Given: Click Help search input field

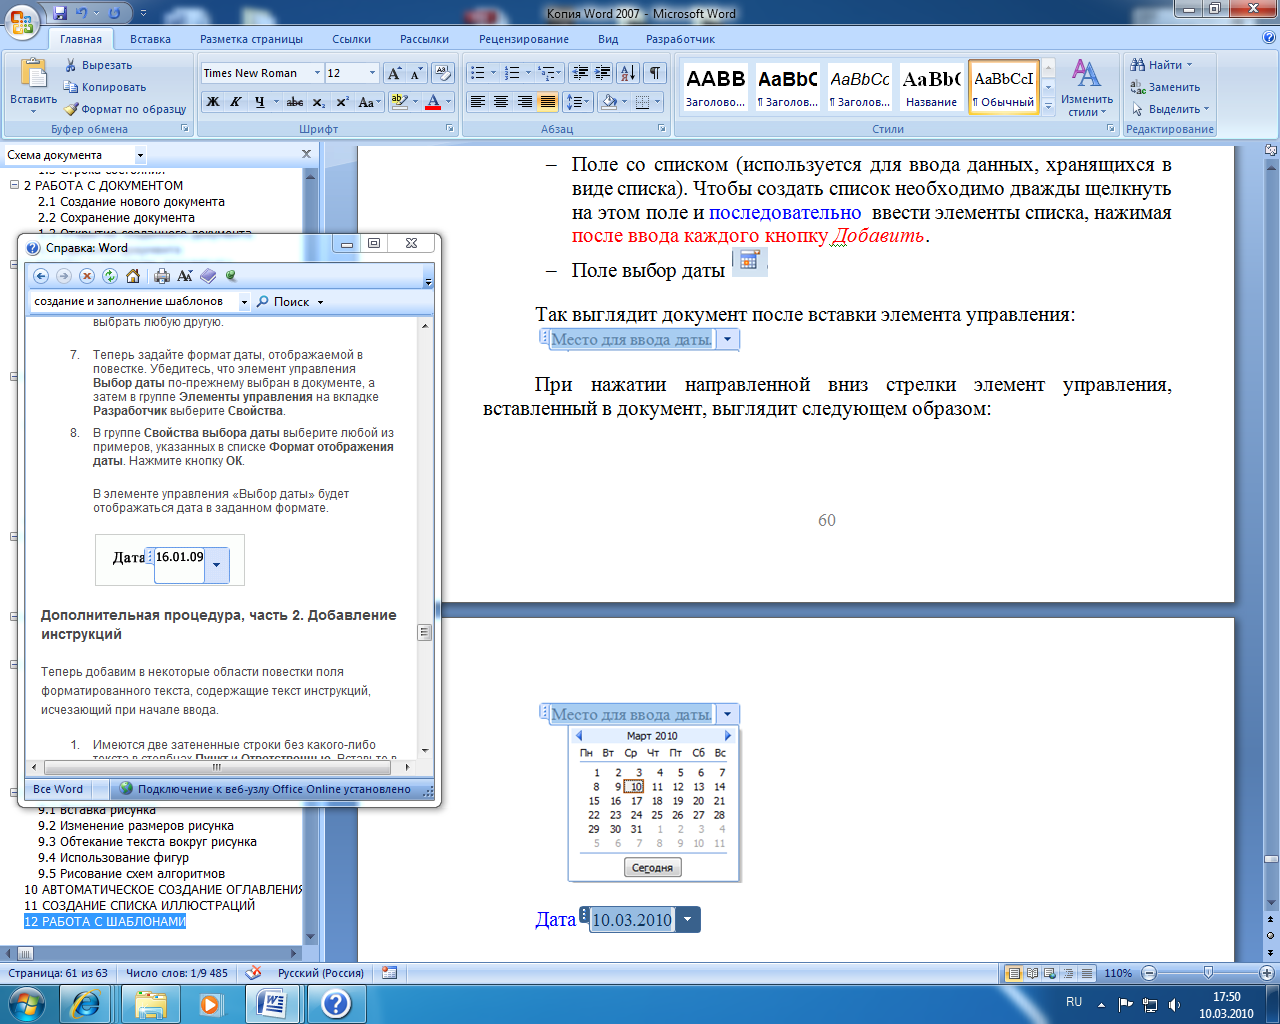Looking at the screenshot, I should point(134,301).
